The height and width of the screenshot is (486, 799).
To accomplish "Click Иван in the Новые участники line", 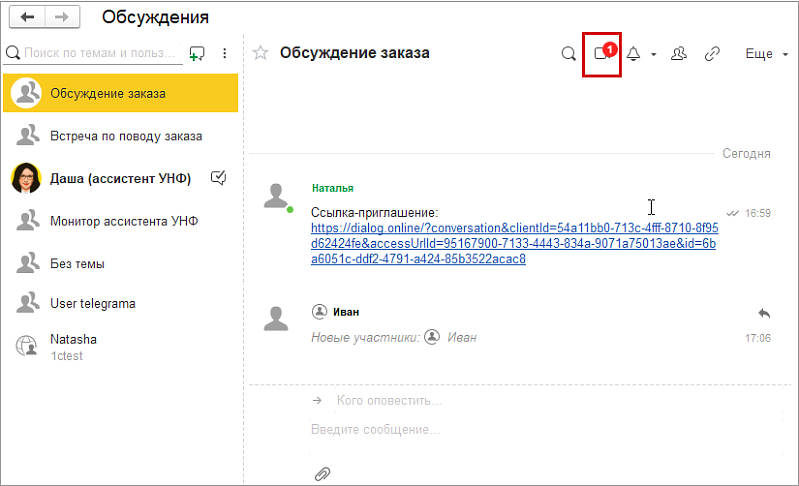I will click(x=462, y=337).
